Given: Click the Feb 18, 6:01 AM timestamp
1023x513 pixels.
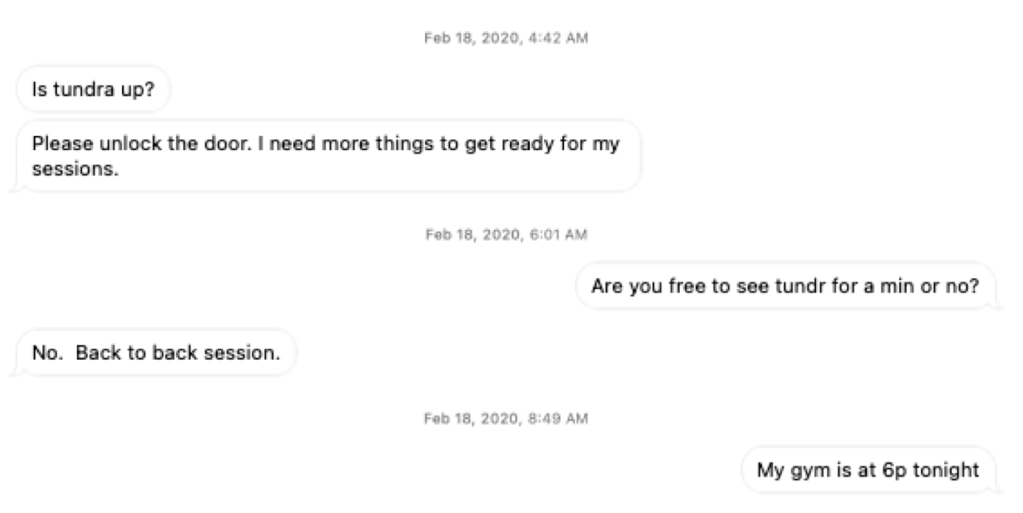Looking at the screenshot, I should click(x=511, y=234).
